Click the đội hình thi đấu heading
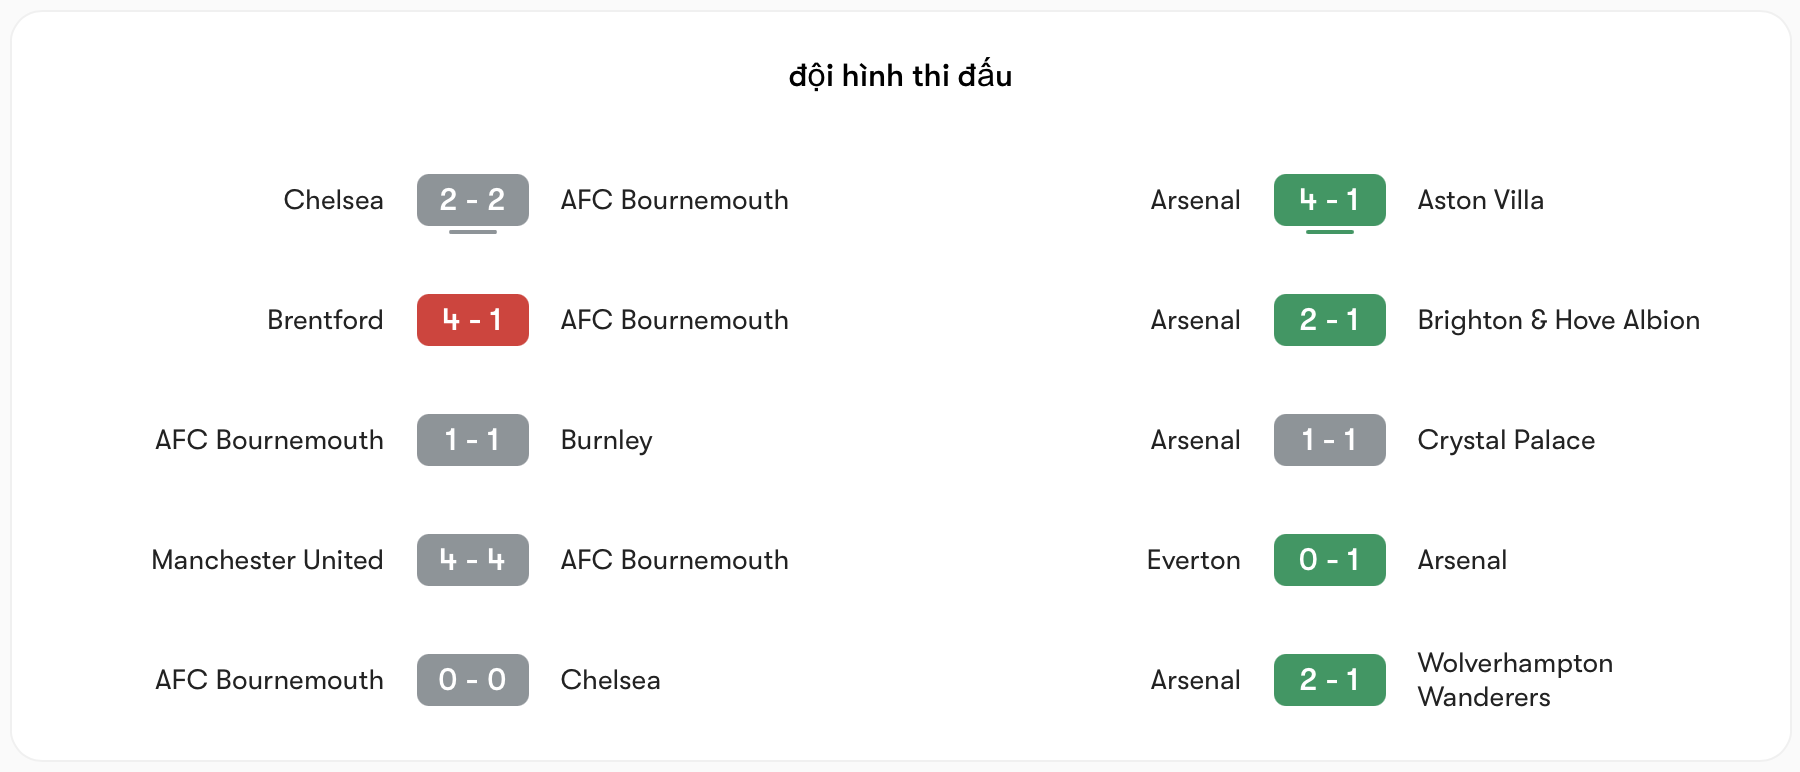The width and height of the screenshot is (1800, 772). pos(899,75)
